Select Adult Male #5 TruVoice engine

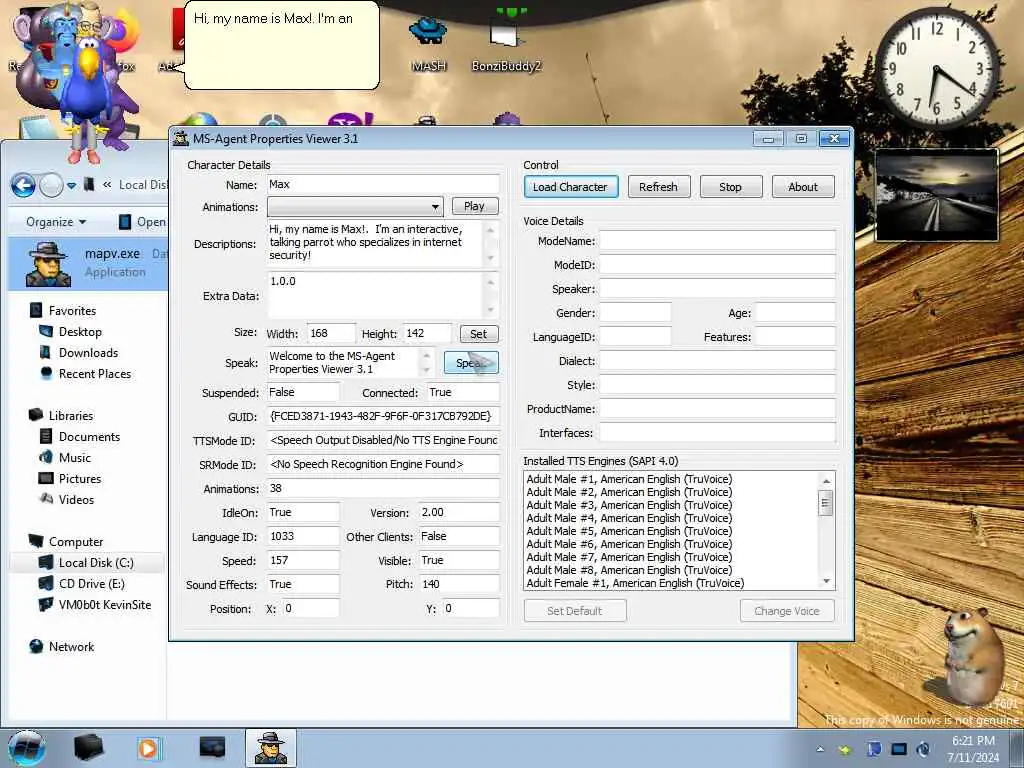(629, 532)
